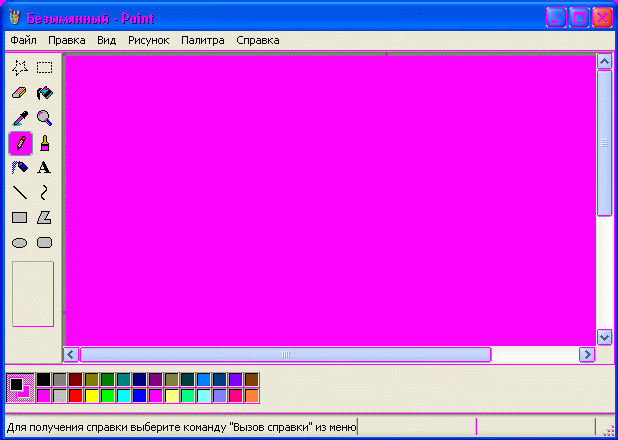
Task: Pick the orange swatch
Action: [252, 395]
